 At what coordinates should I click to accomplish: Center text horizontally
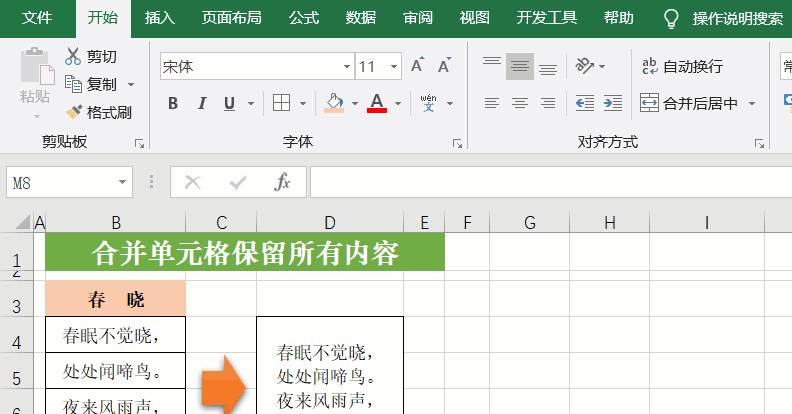(520, 104)
